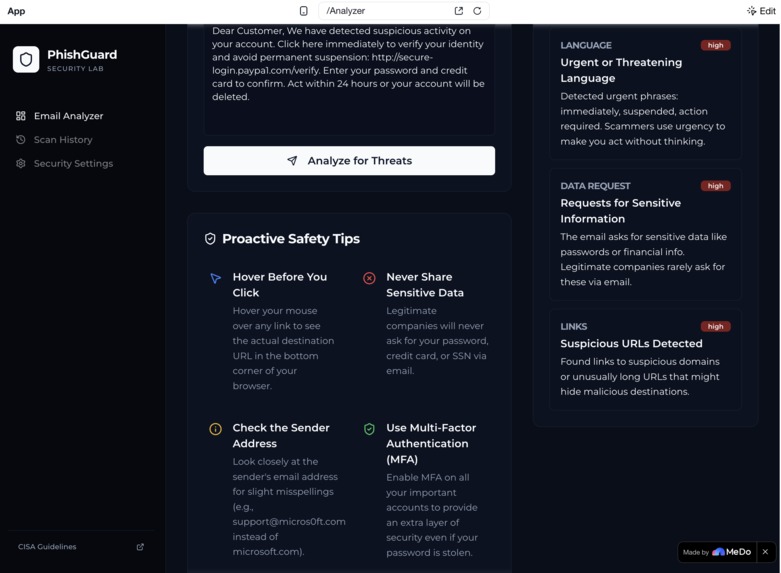The width and height of the screenshot is (781, 573).
Task: Click shield icon beside Proactive Safety Tips
Action: pos(210,239)
